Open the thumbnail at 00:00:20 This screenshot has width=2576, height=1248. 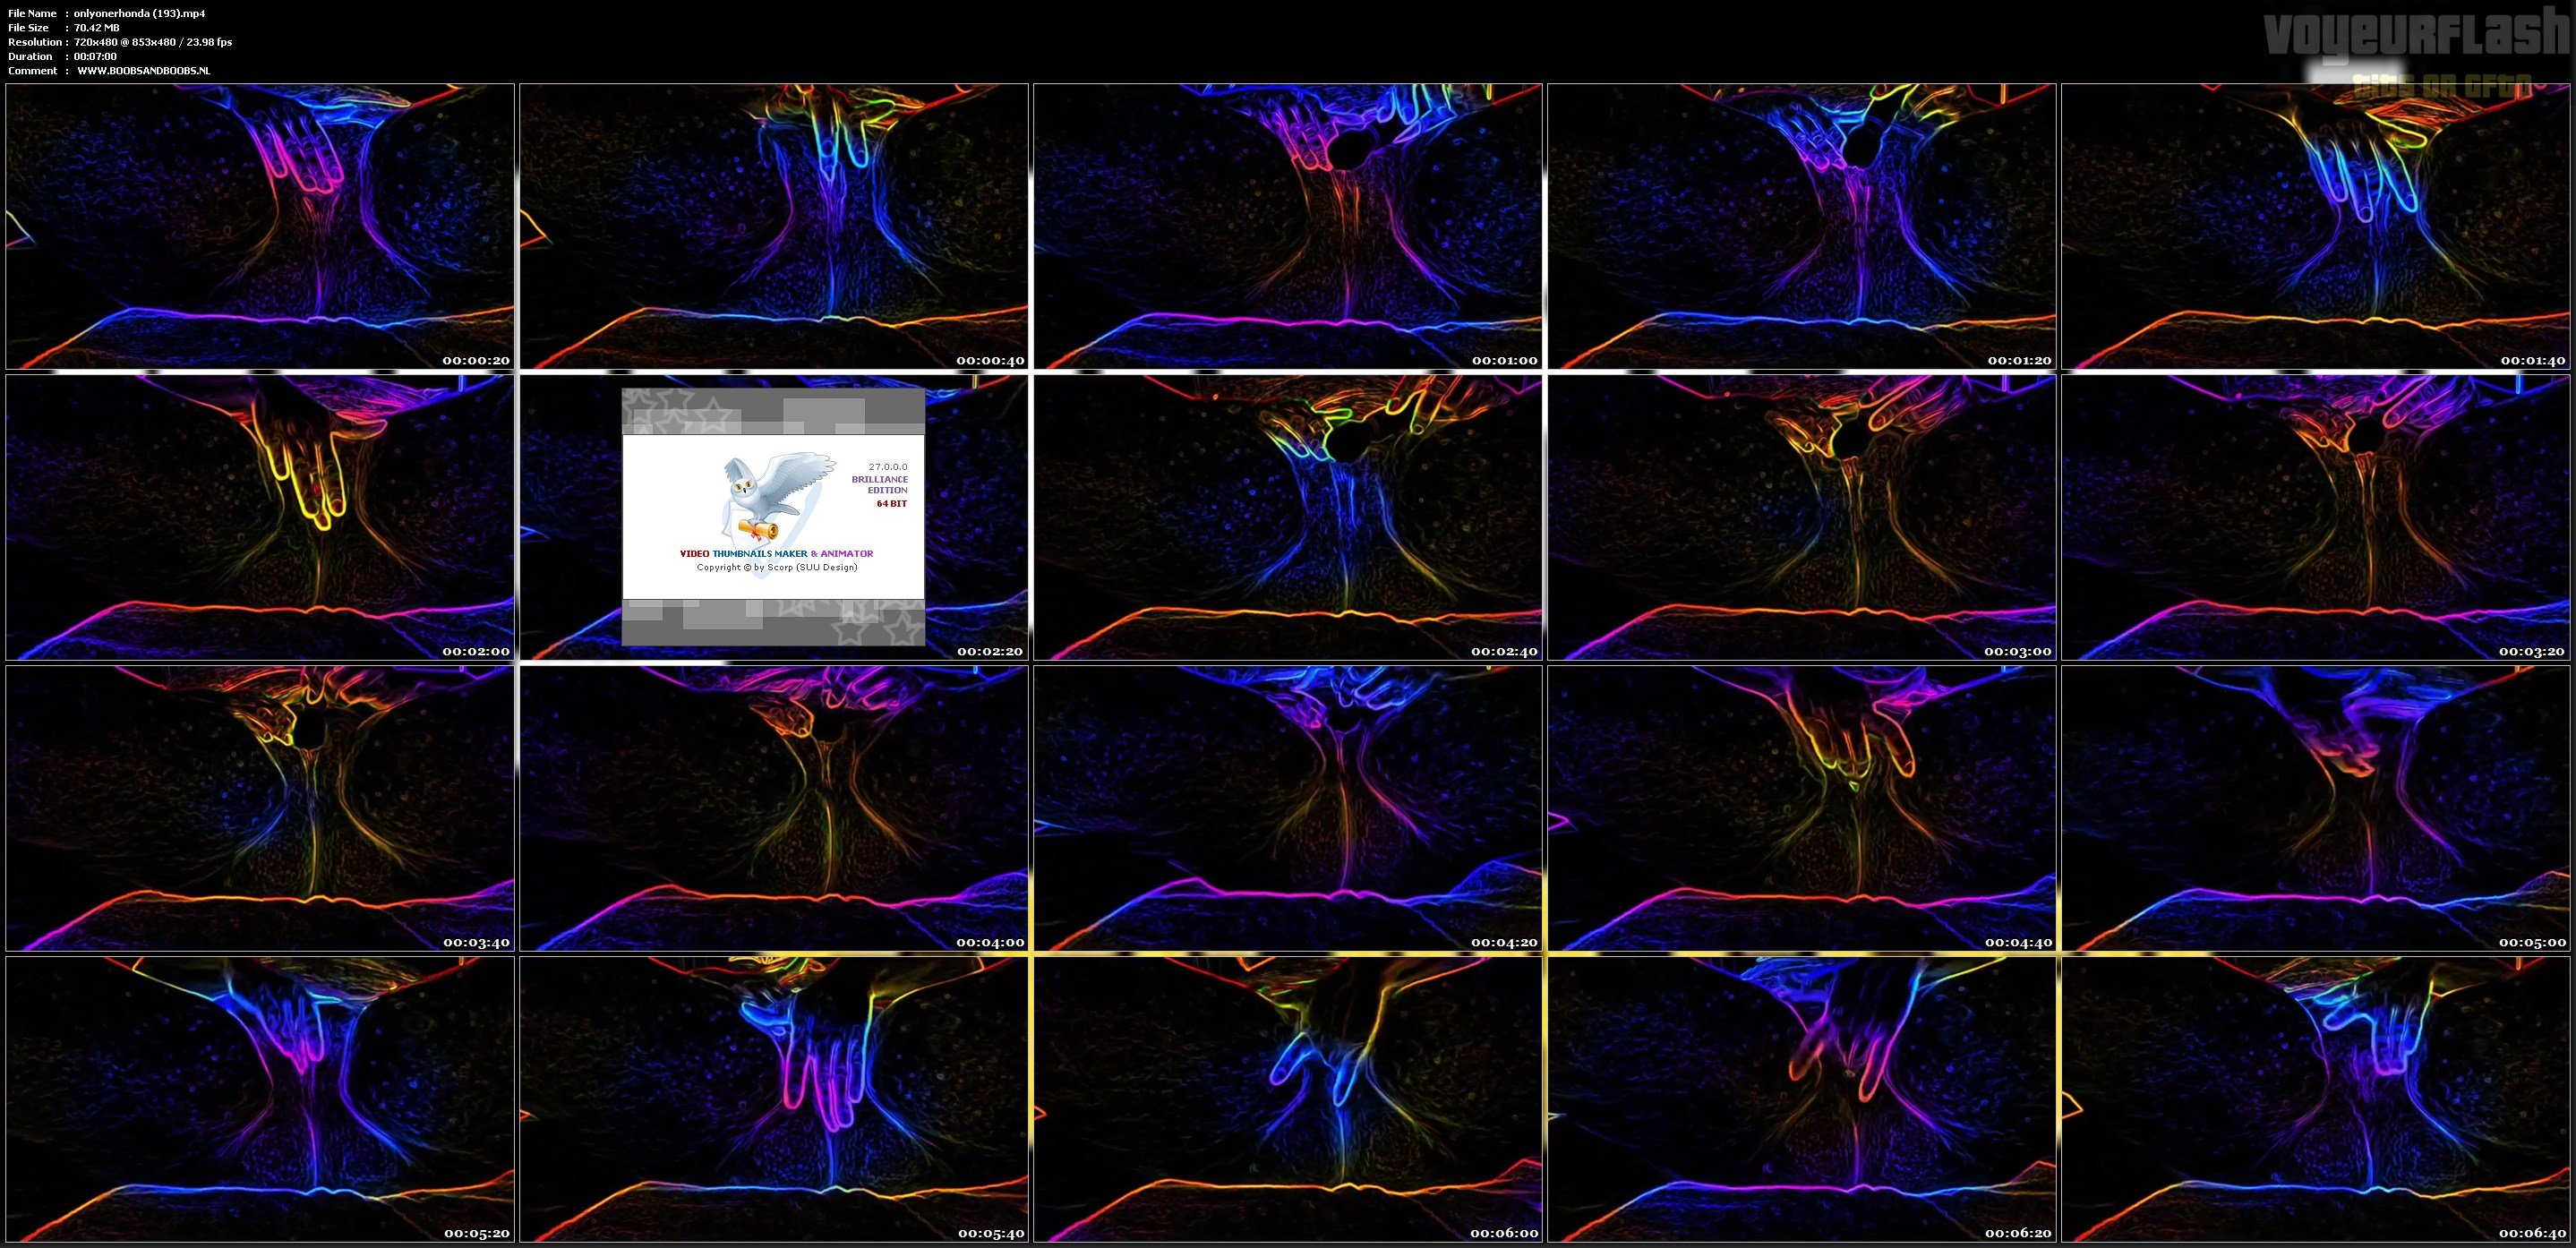coord(260,226)
